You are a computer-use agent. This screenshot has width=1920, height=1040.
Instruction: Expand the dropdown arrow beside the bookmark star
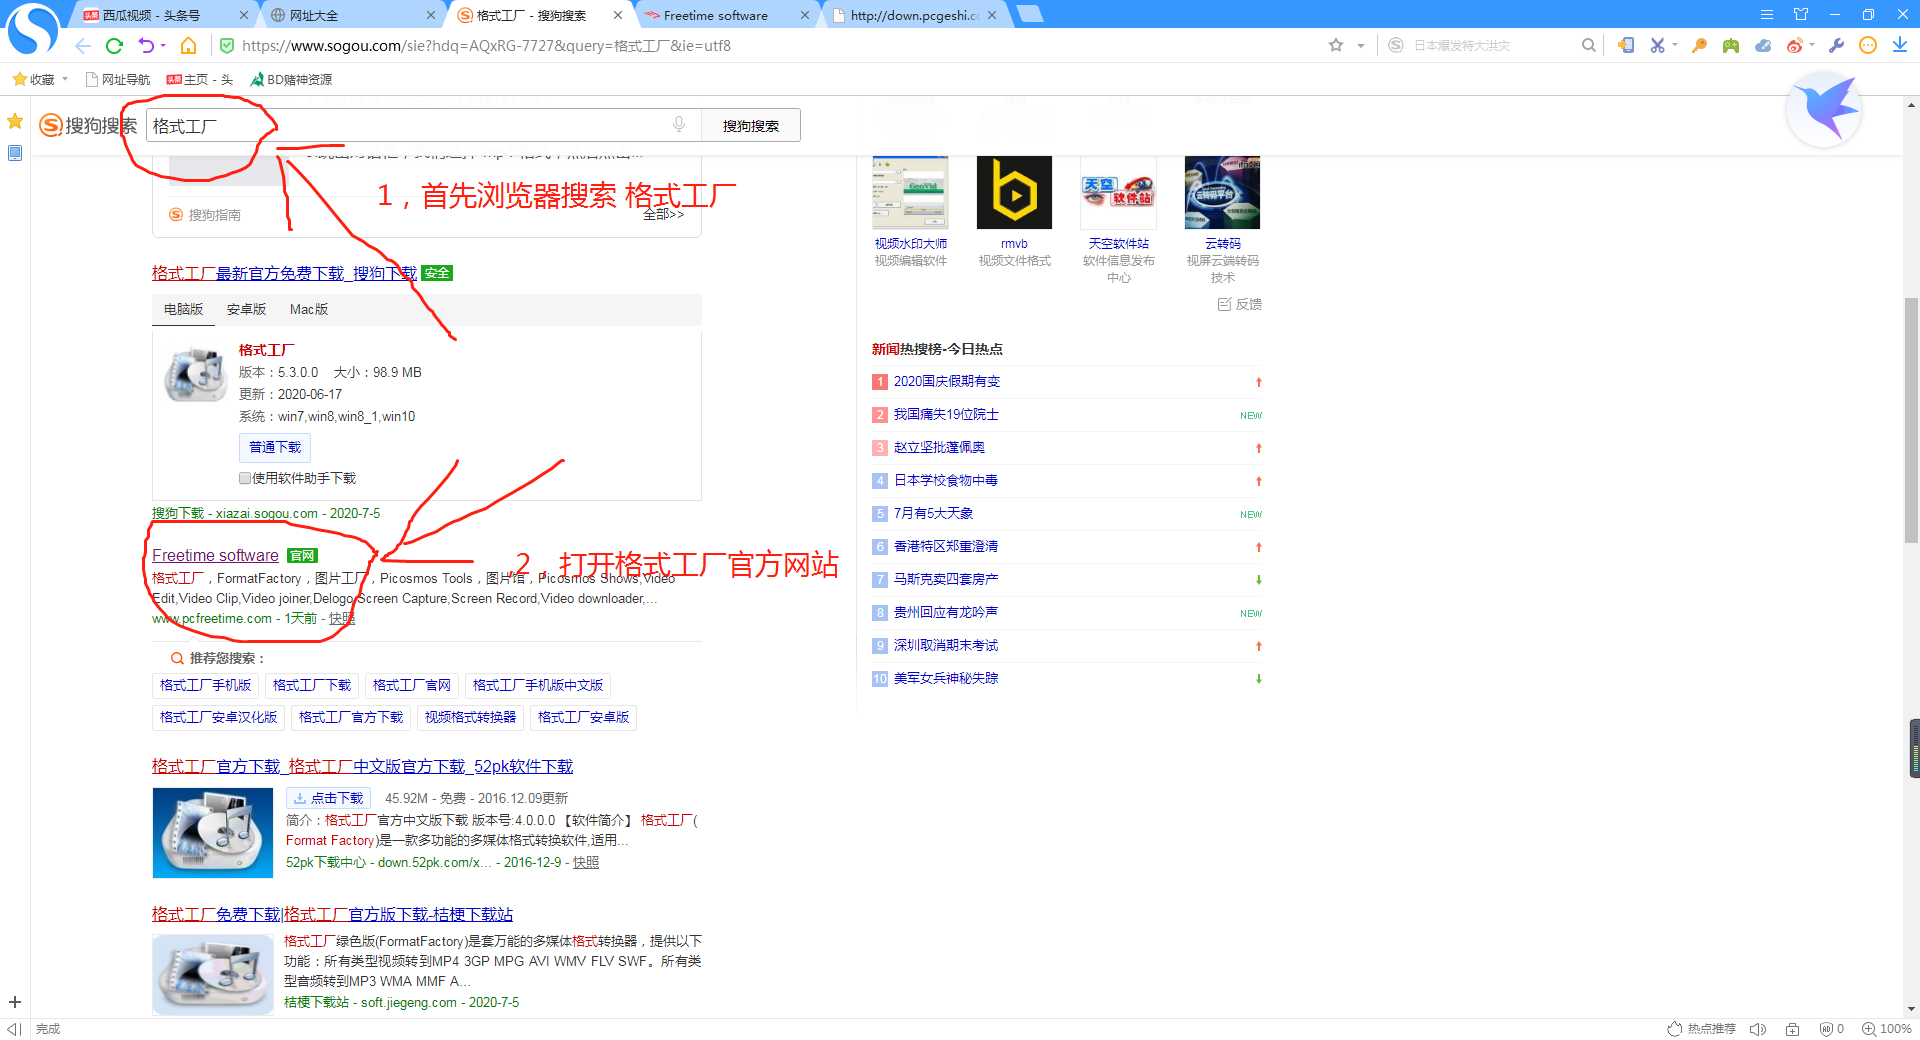[x=1361, y=46]
